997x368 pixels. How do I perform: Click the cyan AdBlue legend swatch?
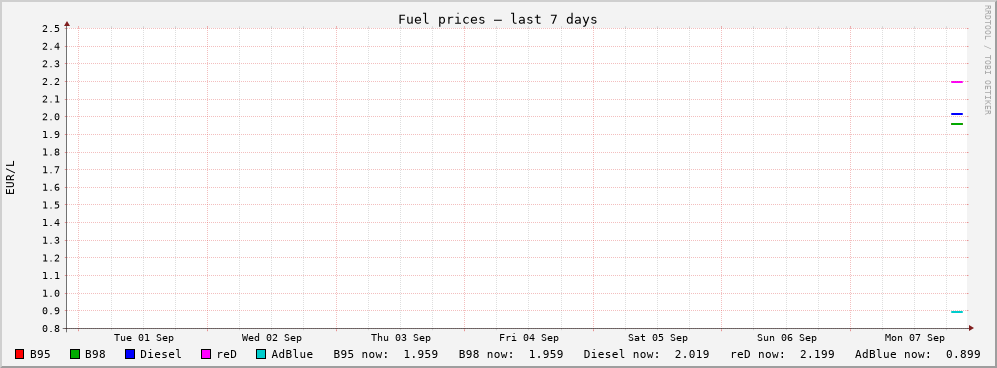click(x=261, y=354)
